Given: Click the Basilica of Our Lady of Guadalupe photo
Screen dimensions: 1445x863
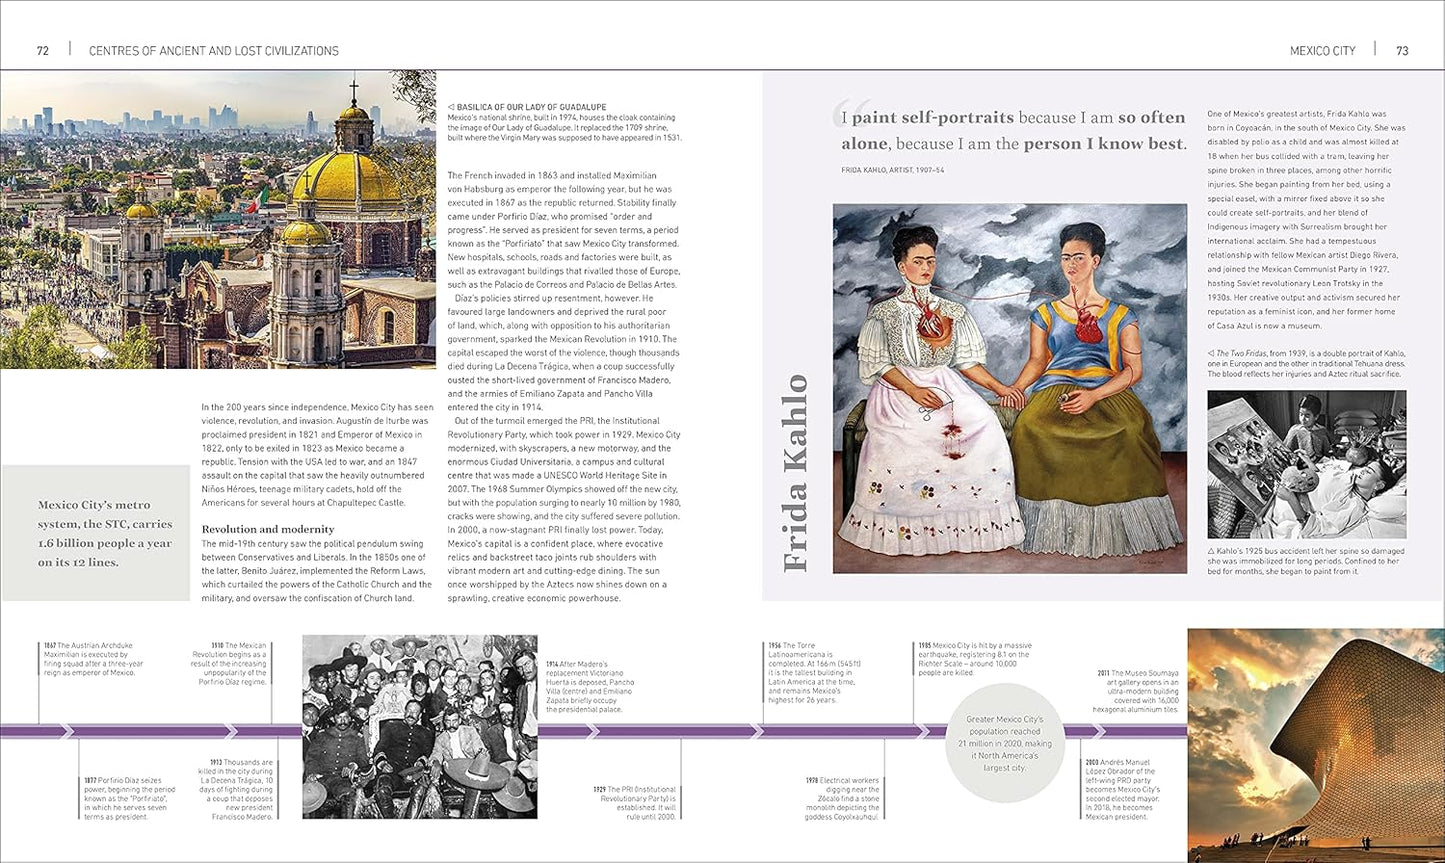Looking at the screenshot, I should point(218,219).
